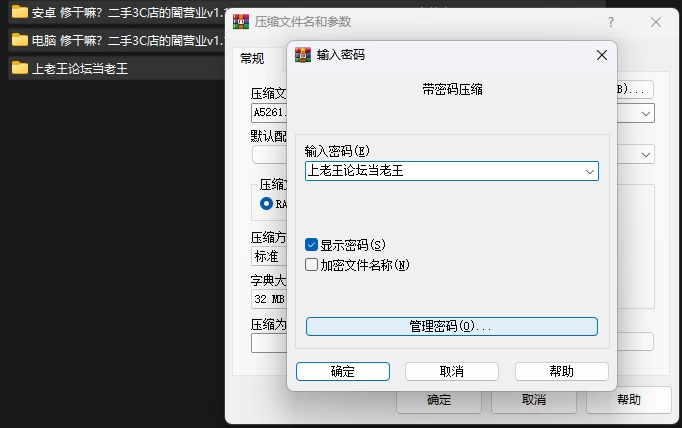Click 取消 in the 输入密码 dialog
This screenshot has width=682, height=428.
[x=451, y=371]
